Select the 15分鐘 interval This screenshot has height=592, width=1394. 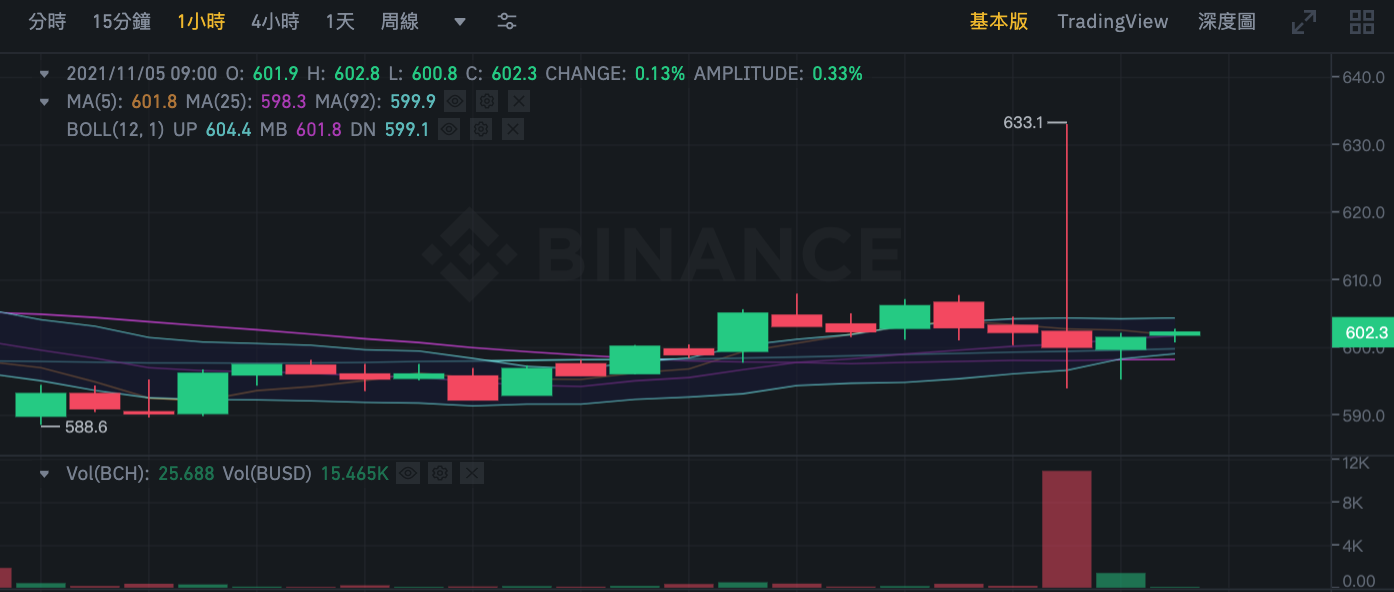tap(121, 22)
